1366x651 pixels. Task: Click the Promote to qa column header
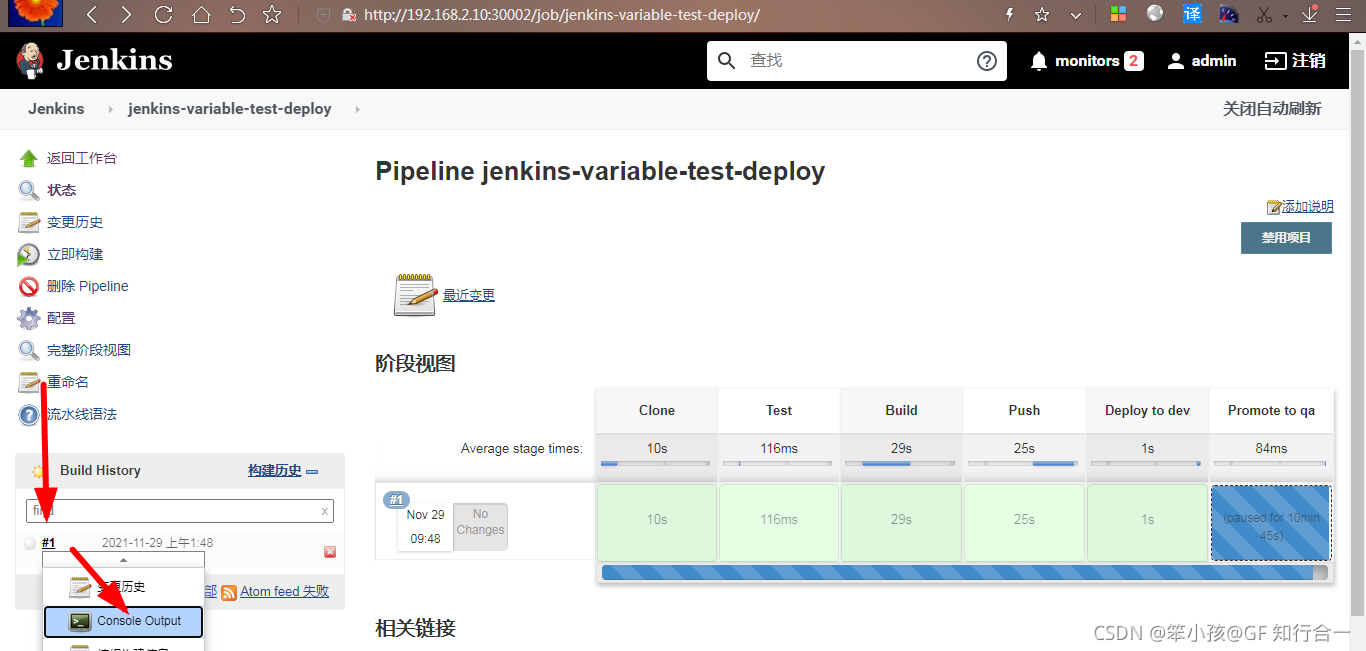pyautogui.click(x=1271, y=410)
